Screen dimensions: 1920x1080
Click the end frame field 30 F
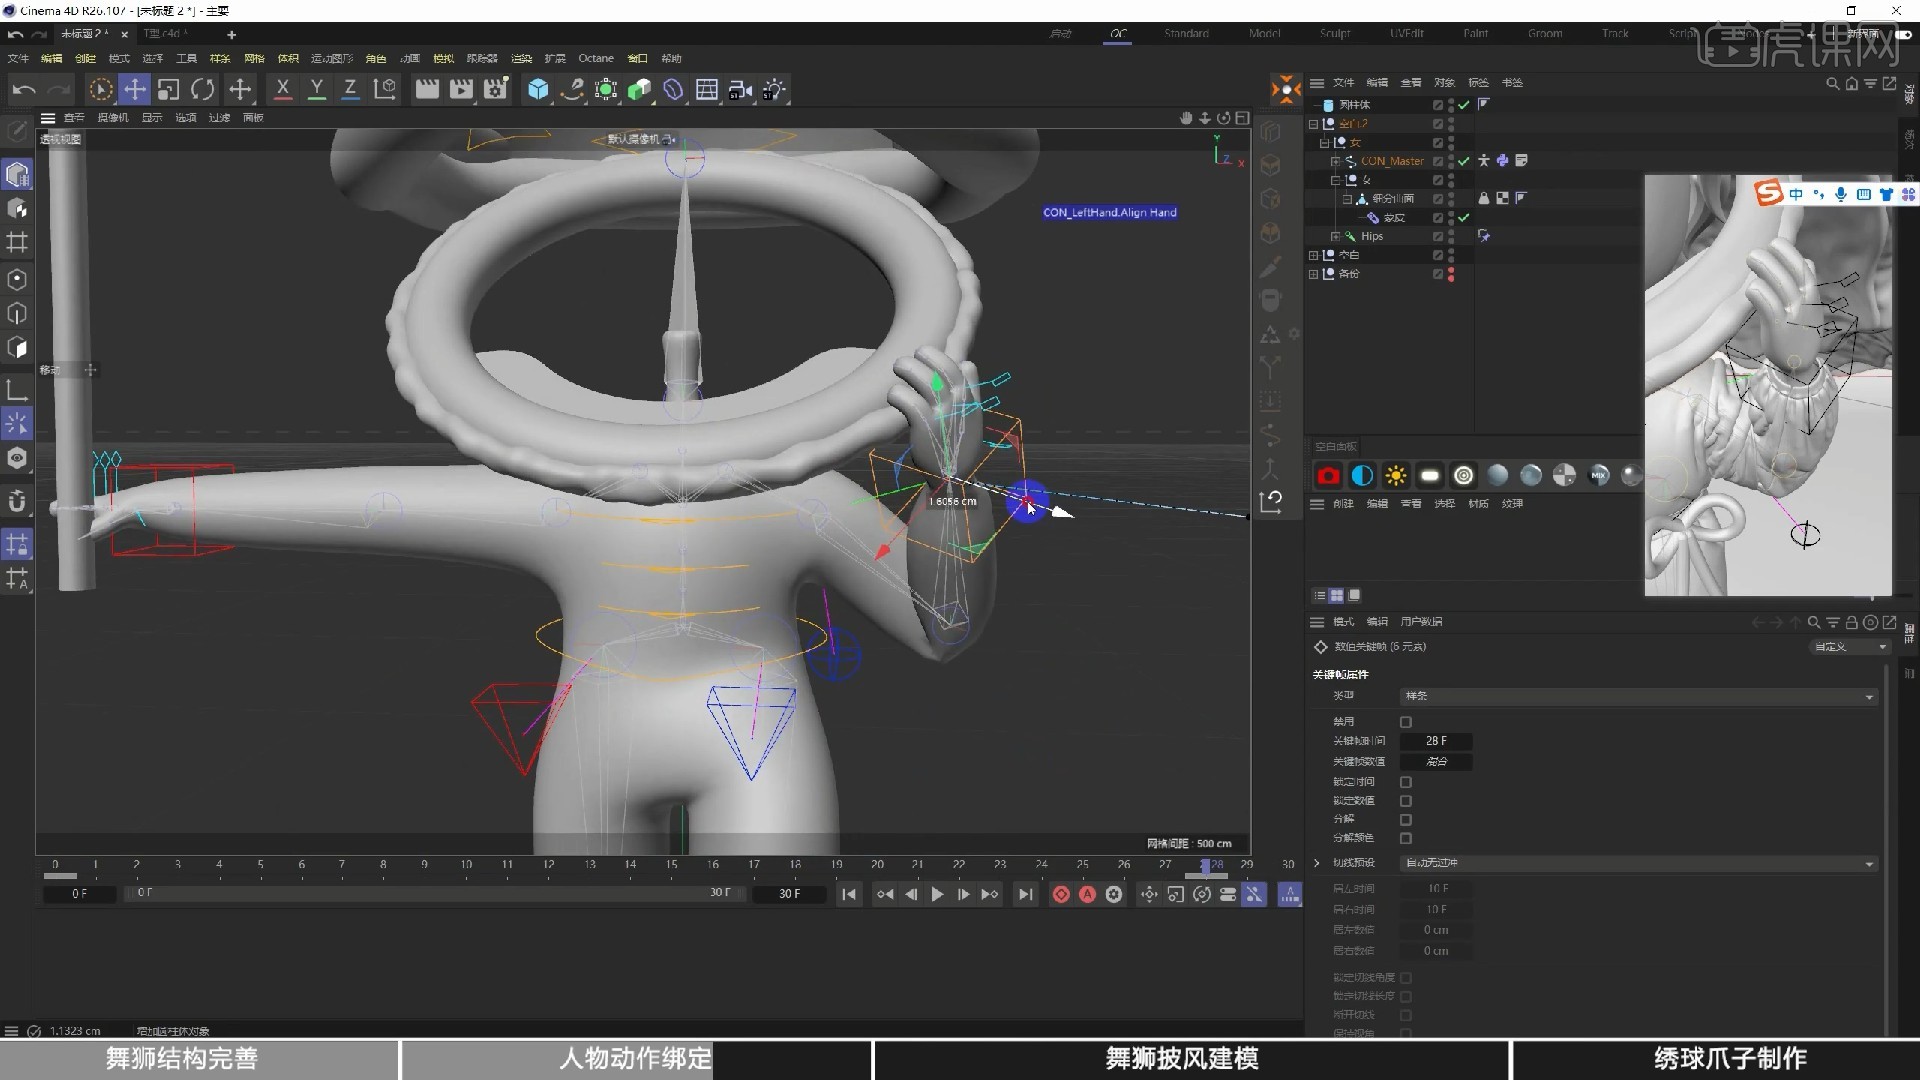click(789, 894)
